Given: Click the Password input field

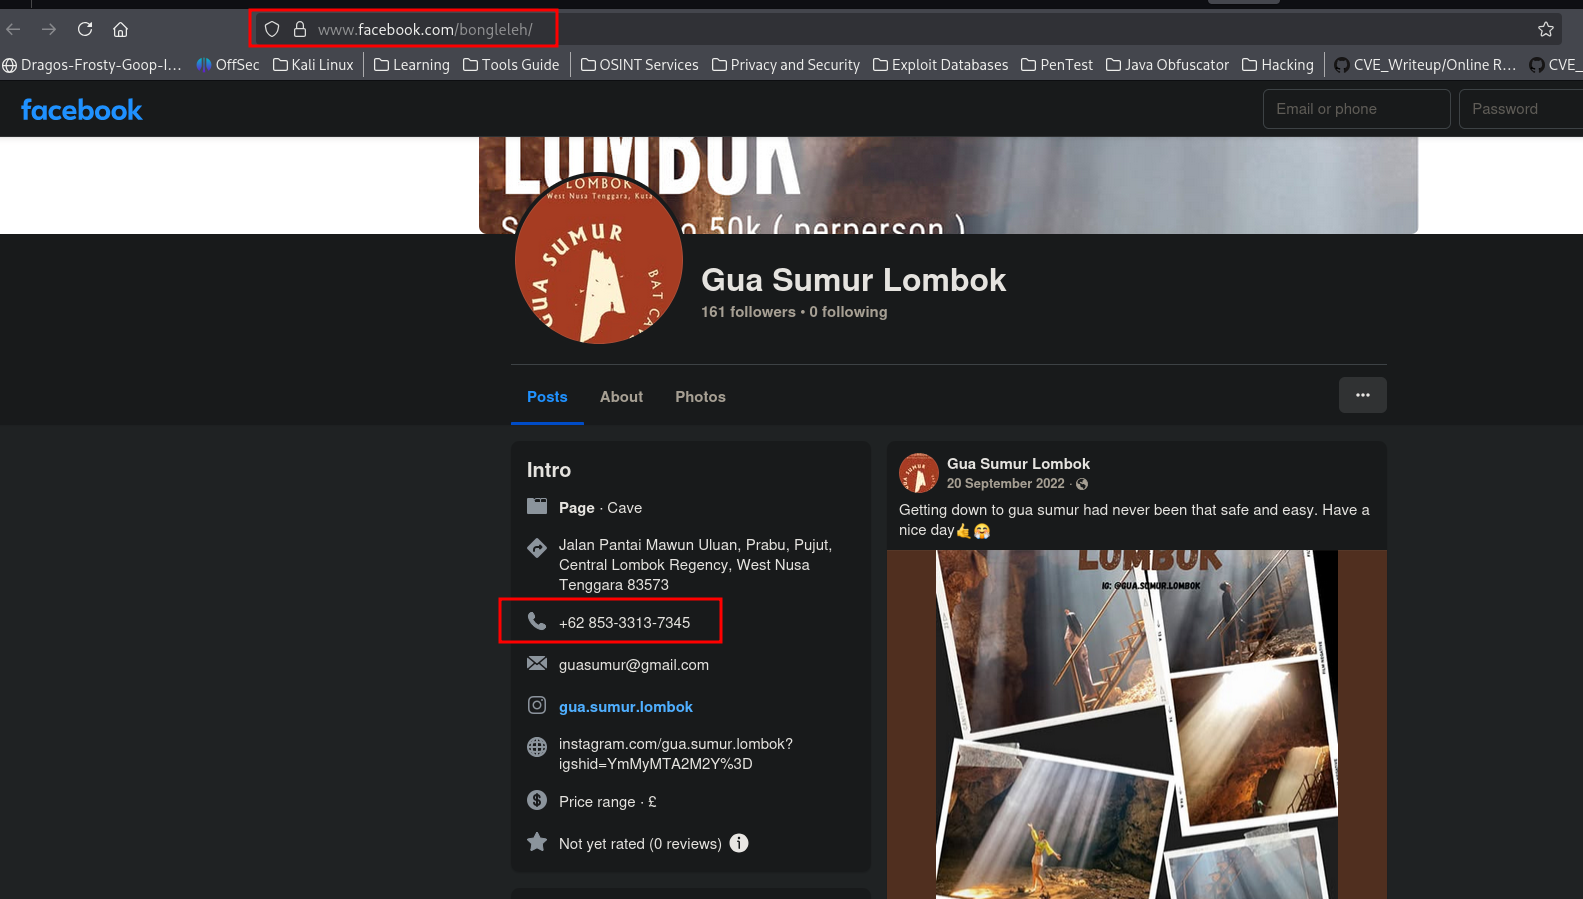Looking at the screenshot, I should pyautogui.click(x=1520, y=109).
